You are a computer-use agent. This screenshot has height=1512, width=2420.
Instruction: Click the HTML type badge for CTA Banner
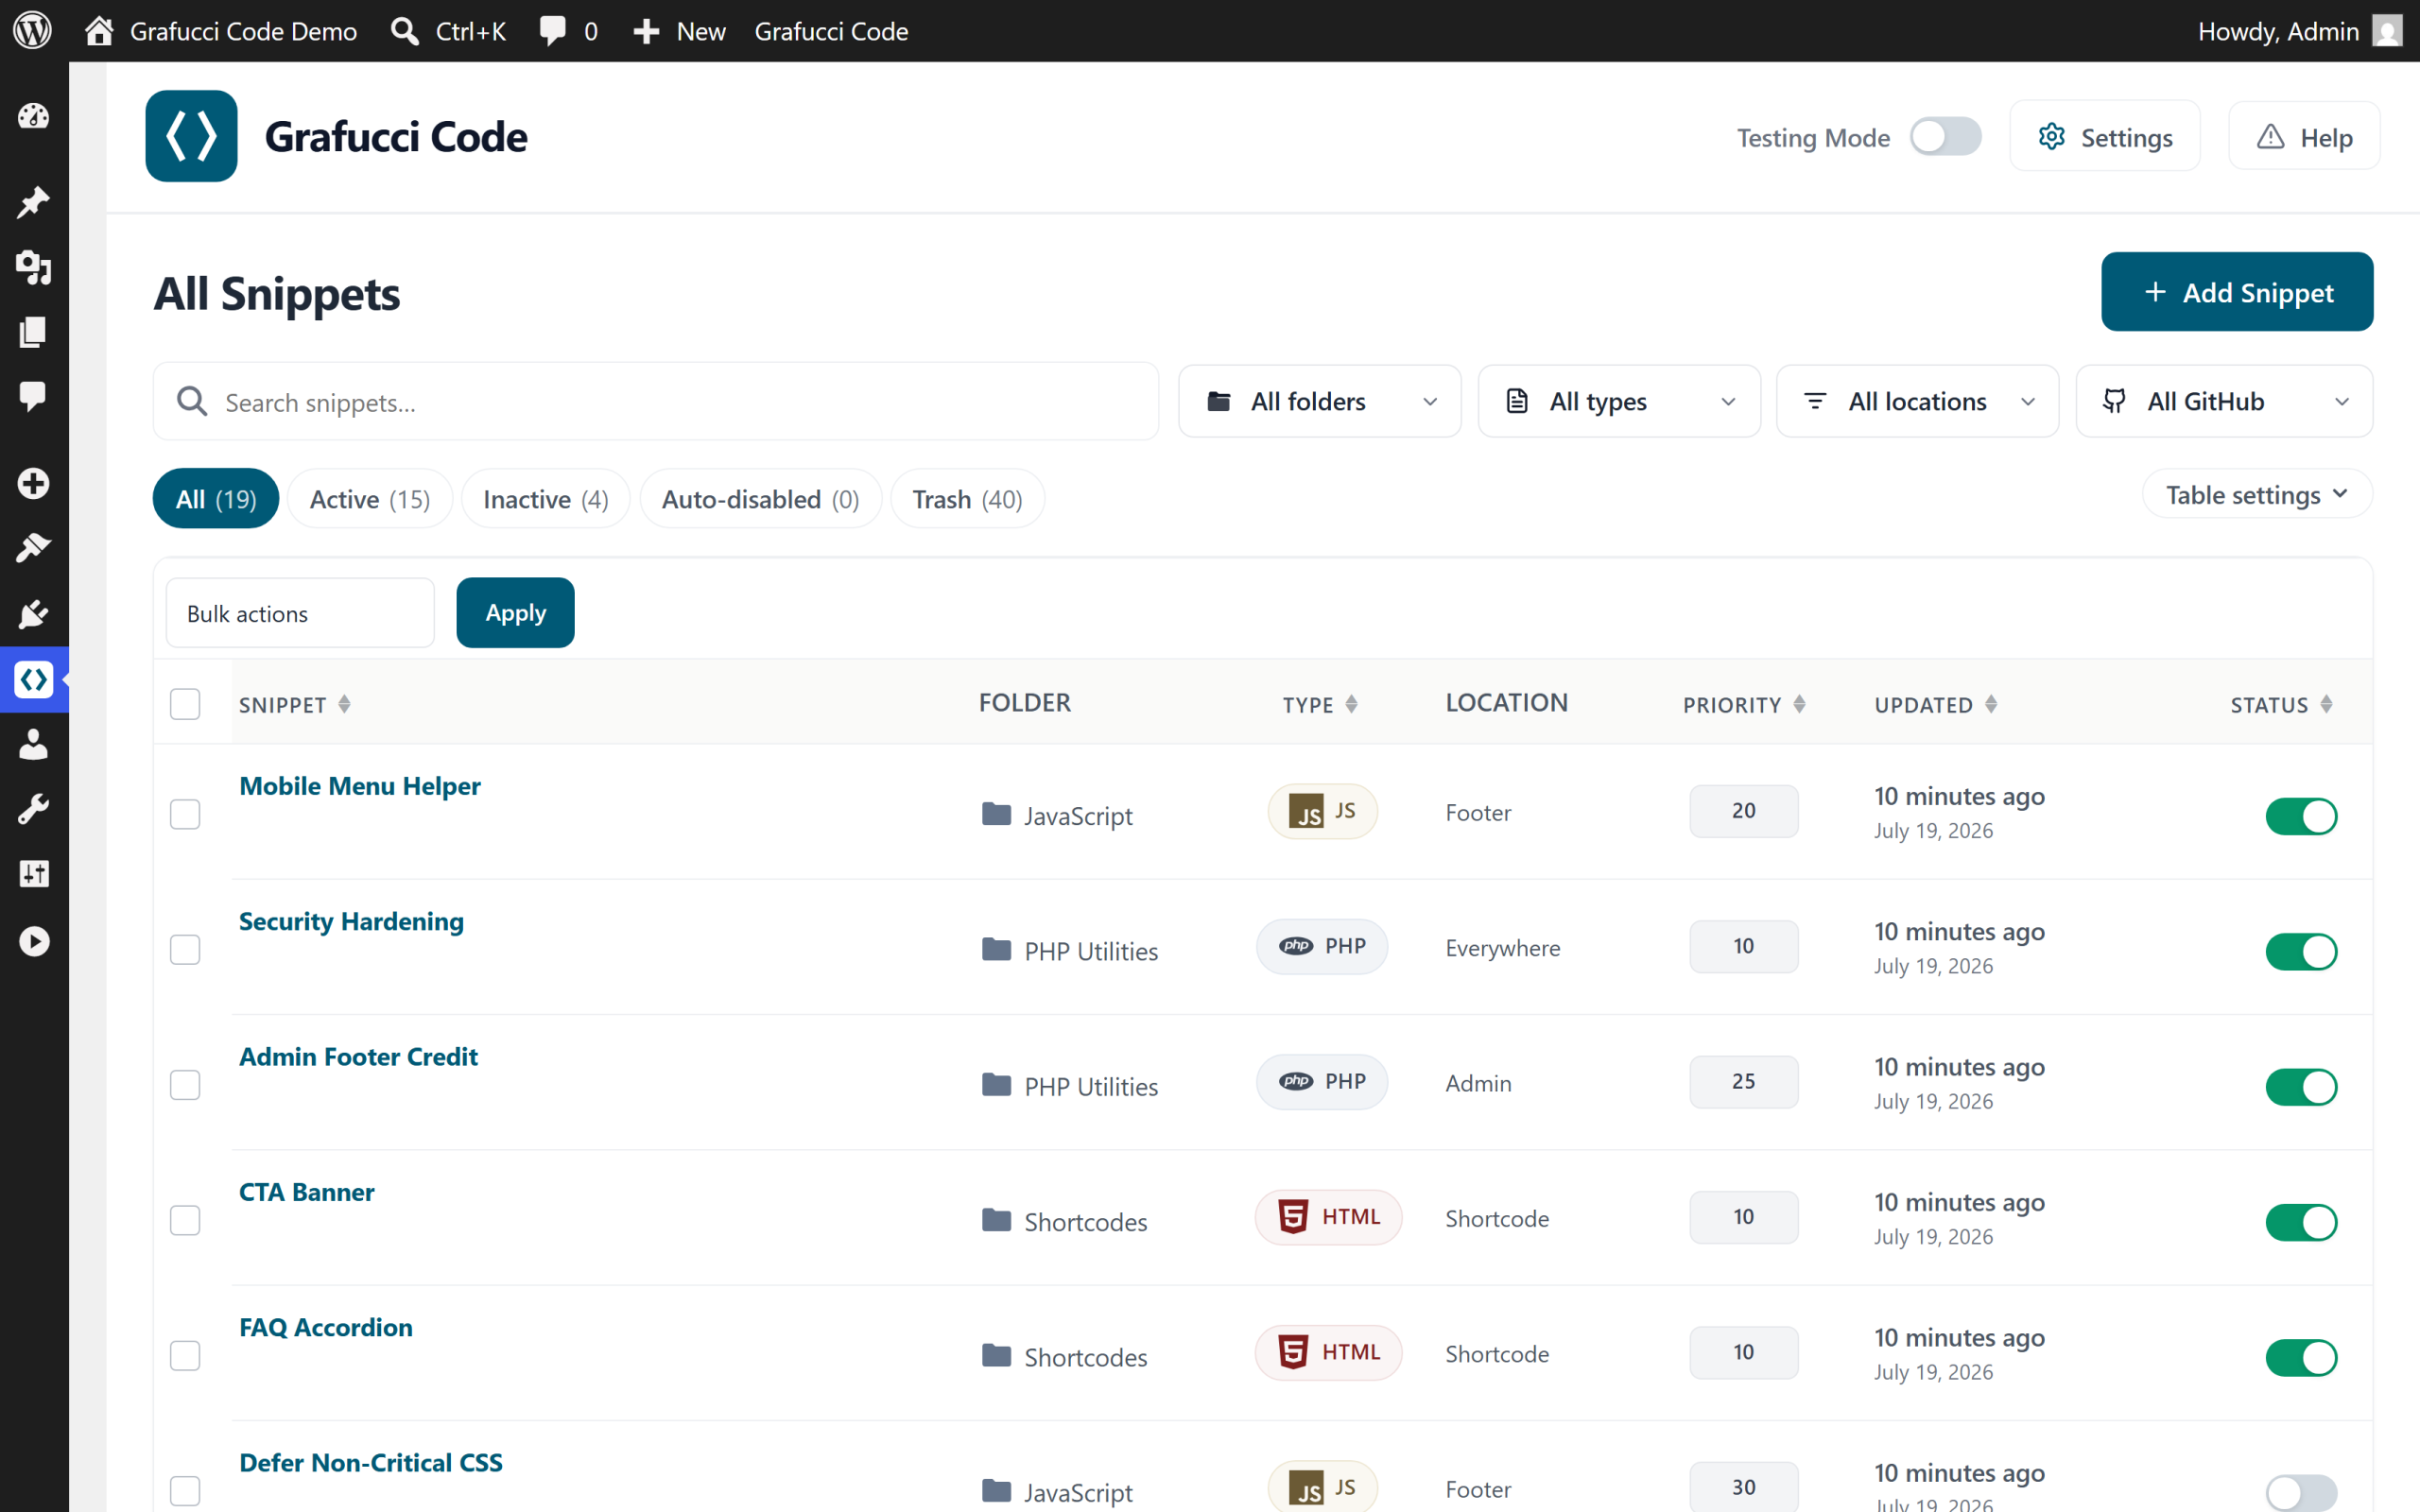click(1328, 1217)
